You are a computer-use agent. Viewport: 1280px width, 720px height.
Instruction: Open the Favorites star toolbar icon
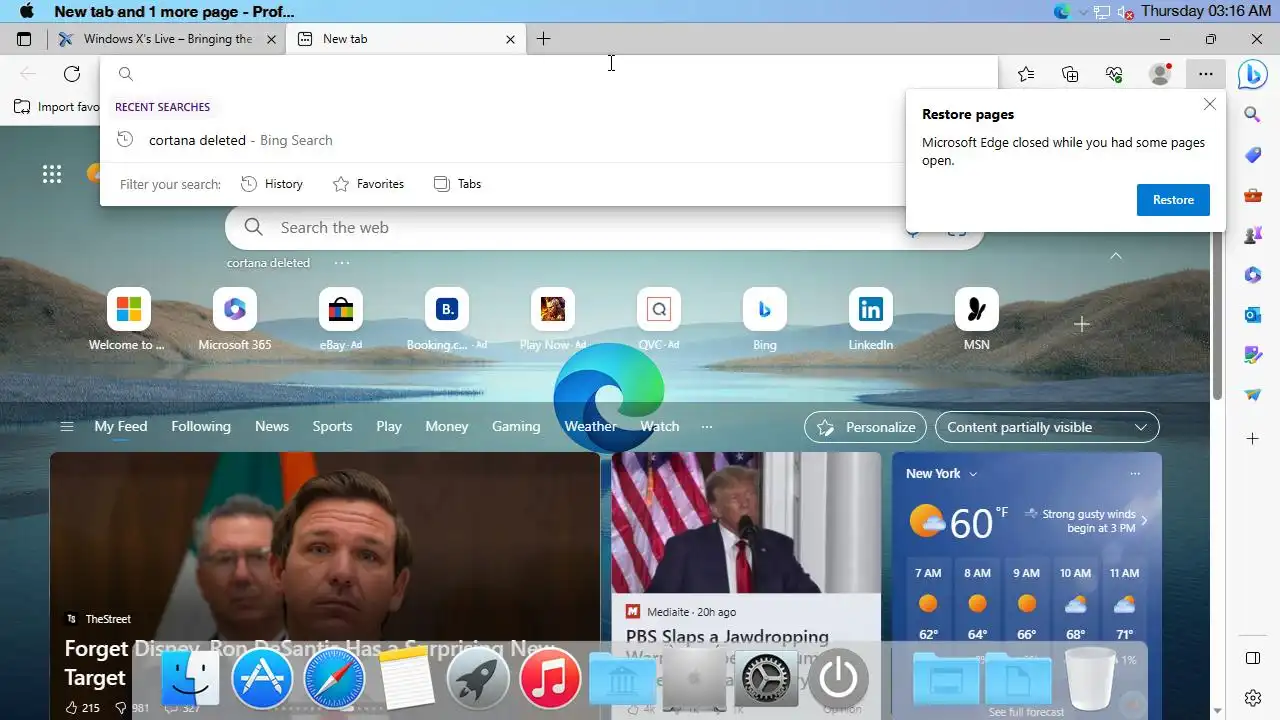pos(1026,74)
